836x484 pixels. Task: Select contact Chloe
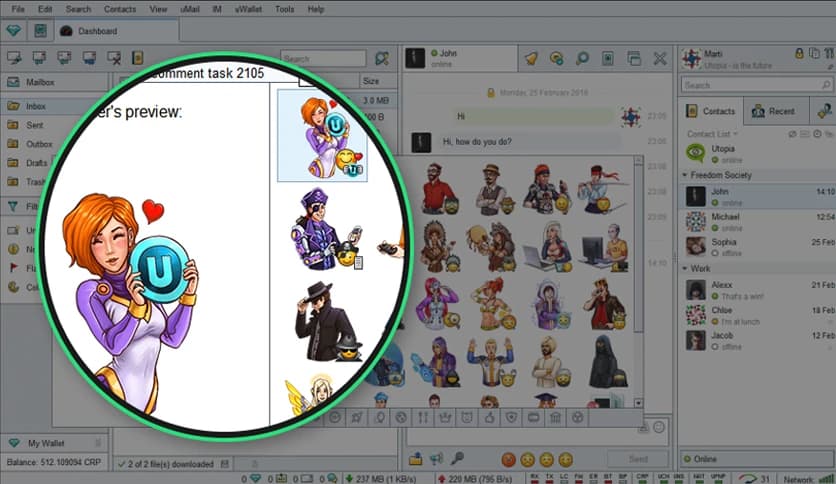tap(757, 315)
